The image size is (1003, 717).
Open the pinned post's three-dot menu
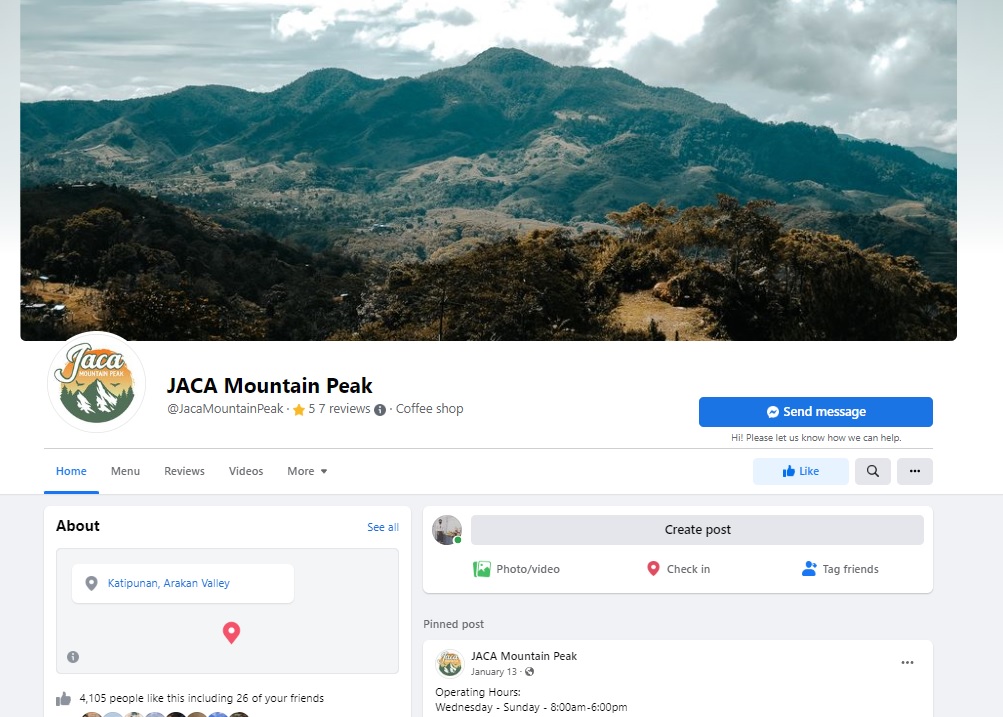pos(907,663)
